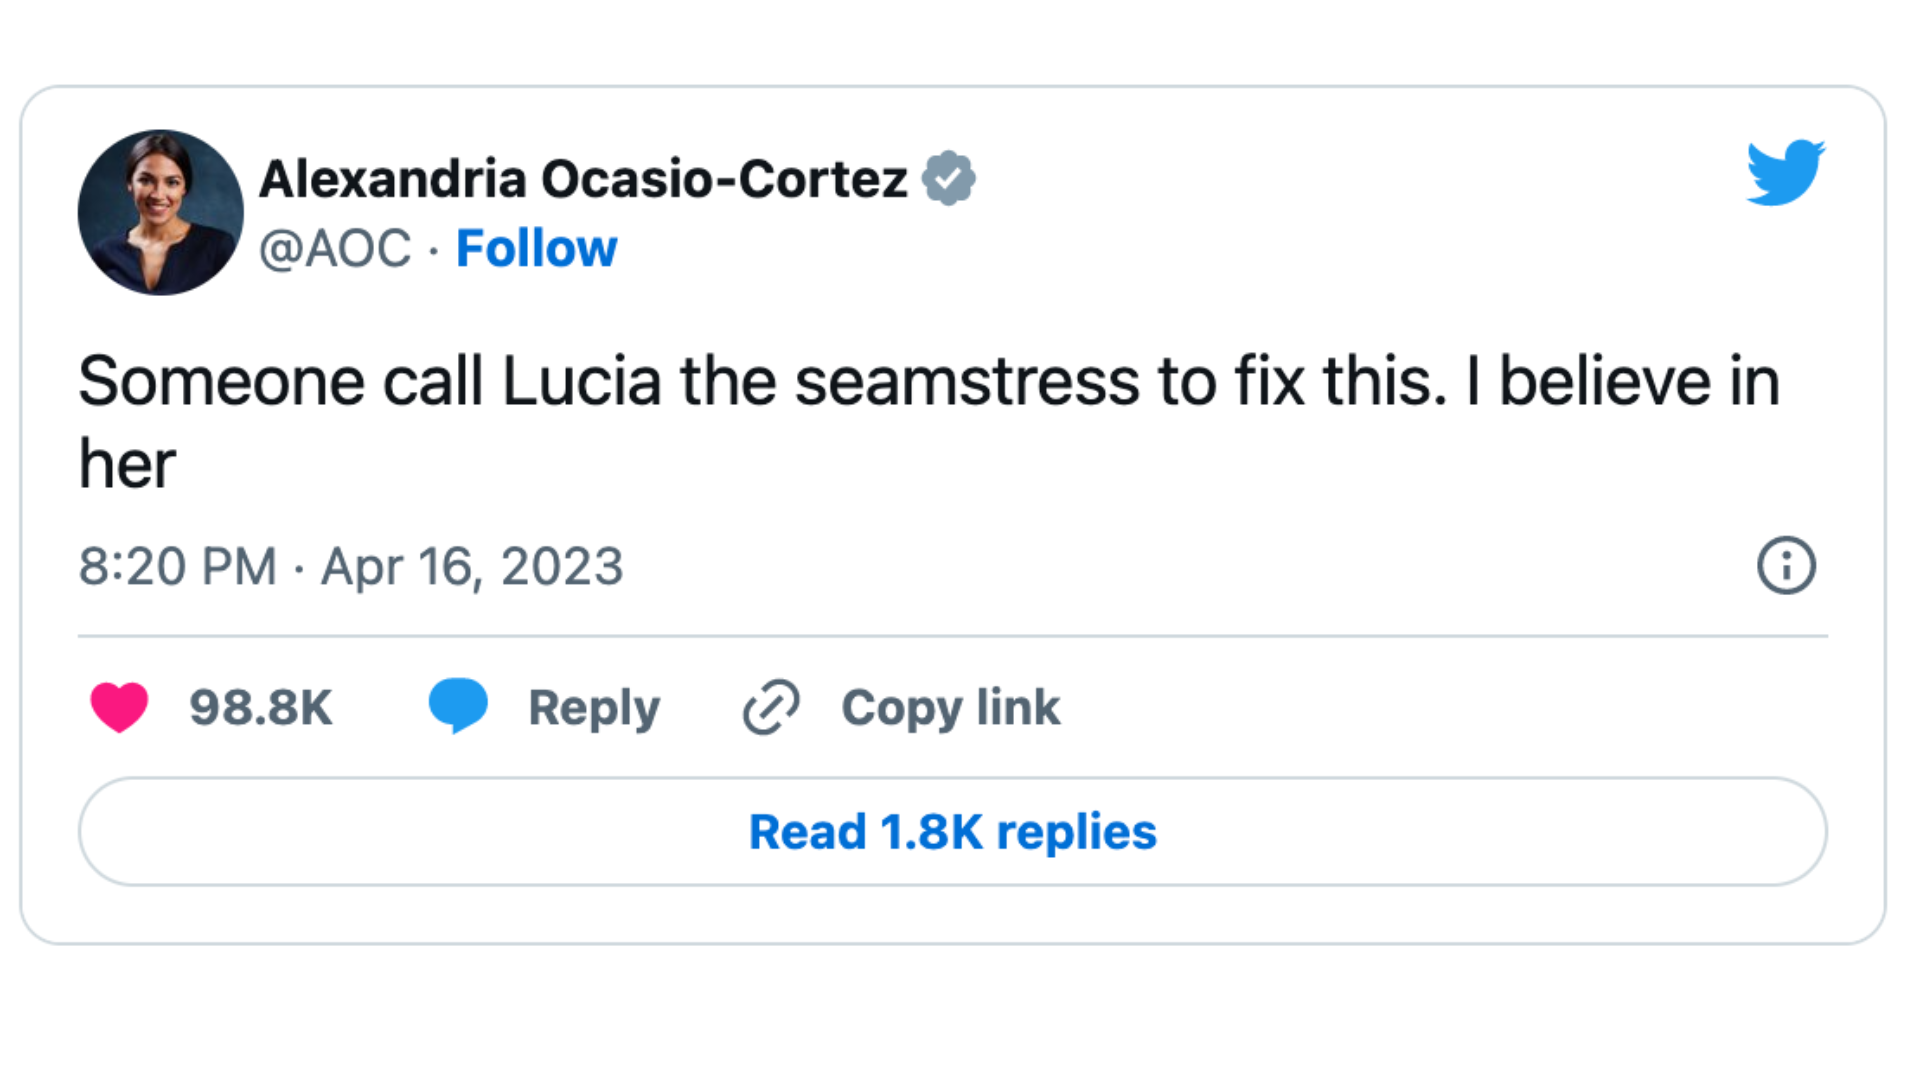Screen dimensions: 1920x1080
Task: Click the Reply text label
Action: point(594,708)
